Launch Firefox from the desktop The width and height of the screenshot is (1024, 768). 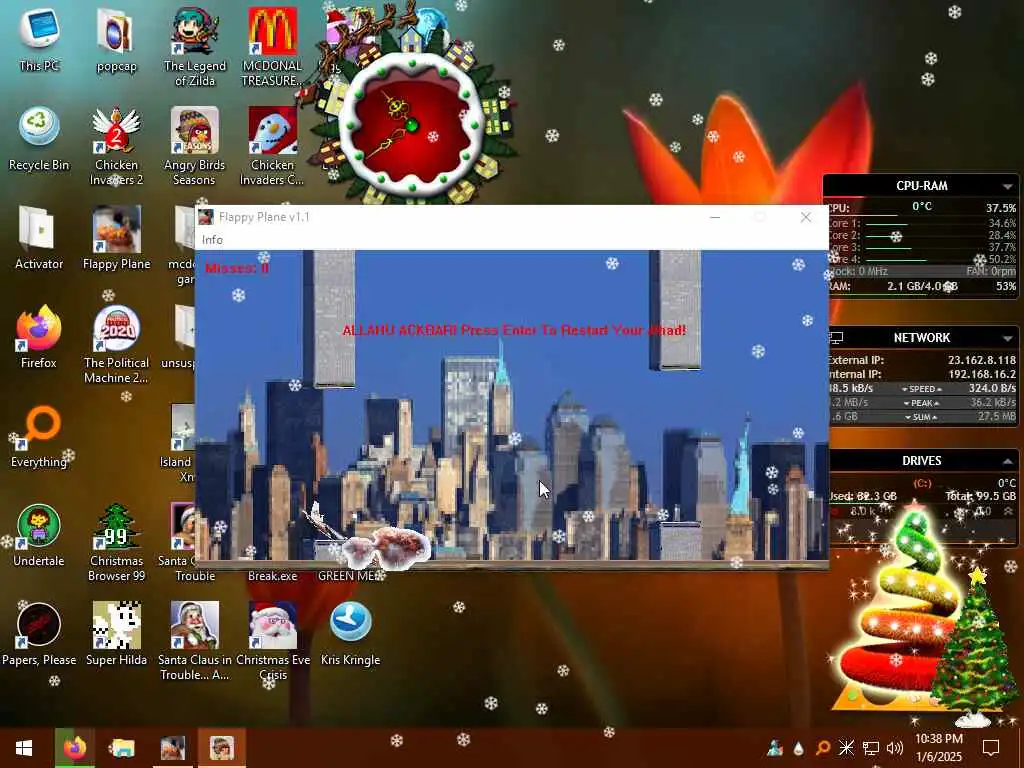point(39,337)
